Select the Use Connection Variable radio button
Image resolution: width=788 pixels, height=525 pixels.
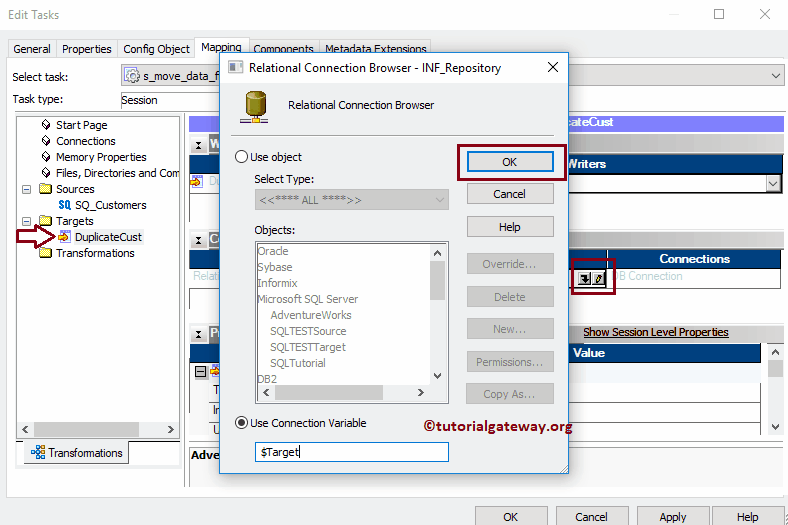point(241,423)
